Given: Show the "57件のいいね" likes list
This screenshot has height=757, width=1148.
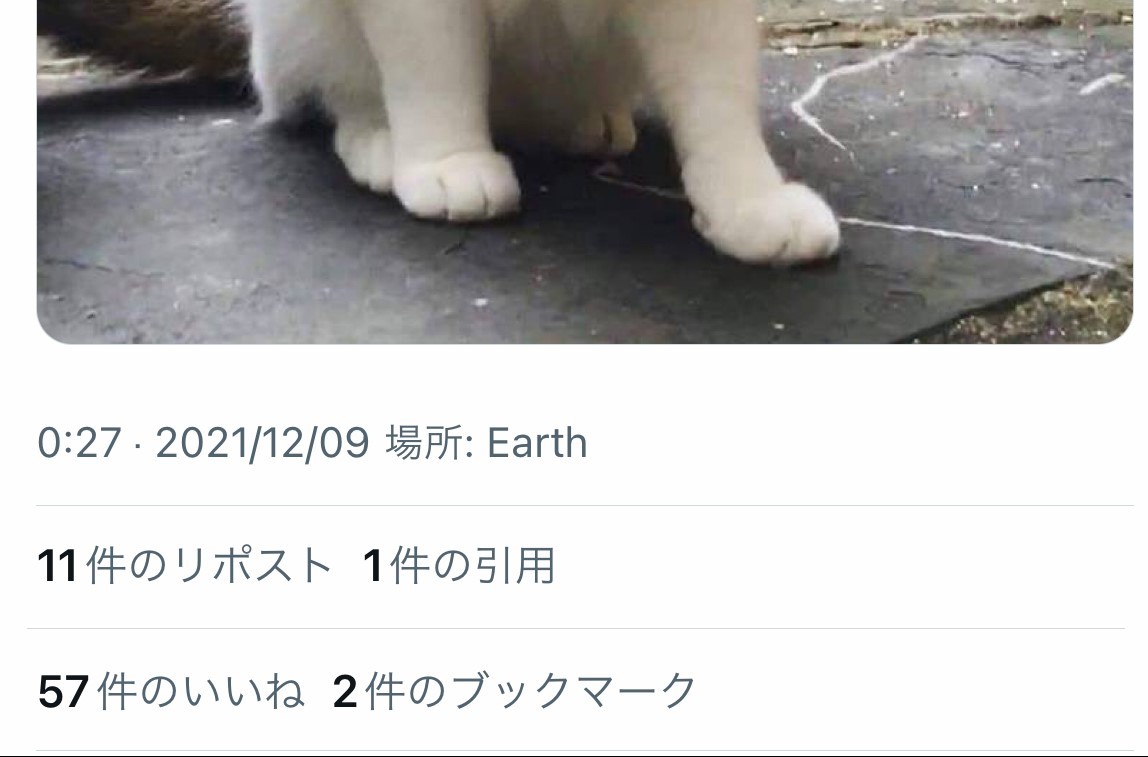Looking at the screenshot, I should pos(171,691).
